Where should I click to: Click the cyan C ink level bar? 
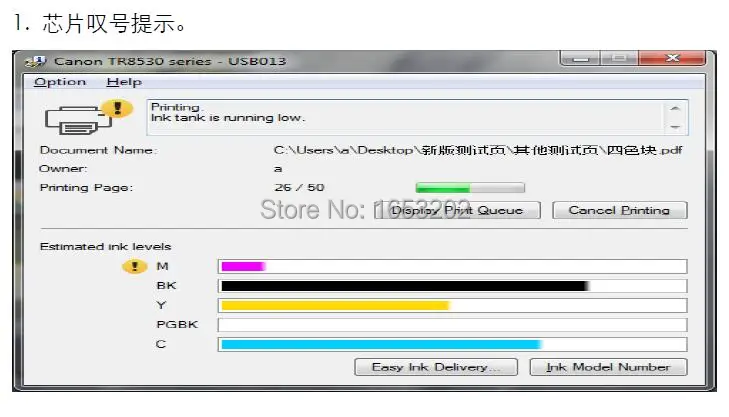(452, 344)
